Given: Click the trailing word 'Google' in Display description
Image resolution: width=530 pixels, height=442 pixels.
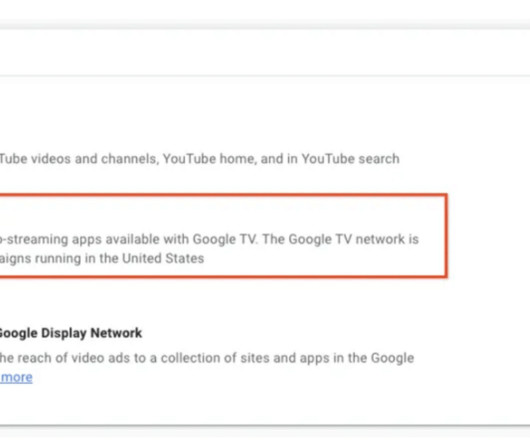Looking at the screenshot, I should click(x=392, y=358).
